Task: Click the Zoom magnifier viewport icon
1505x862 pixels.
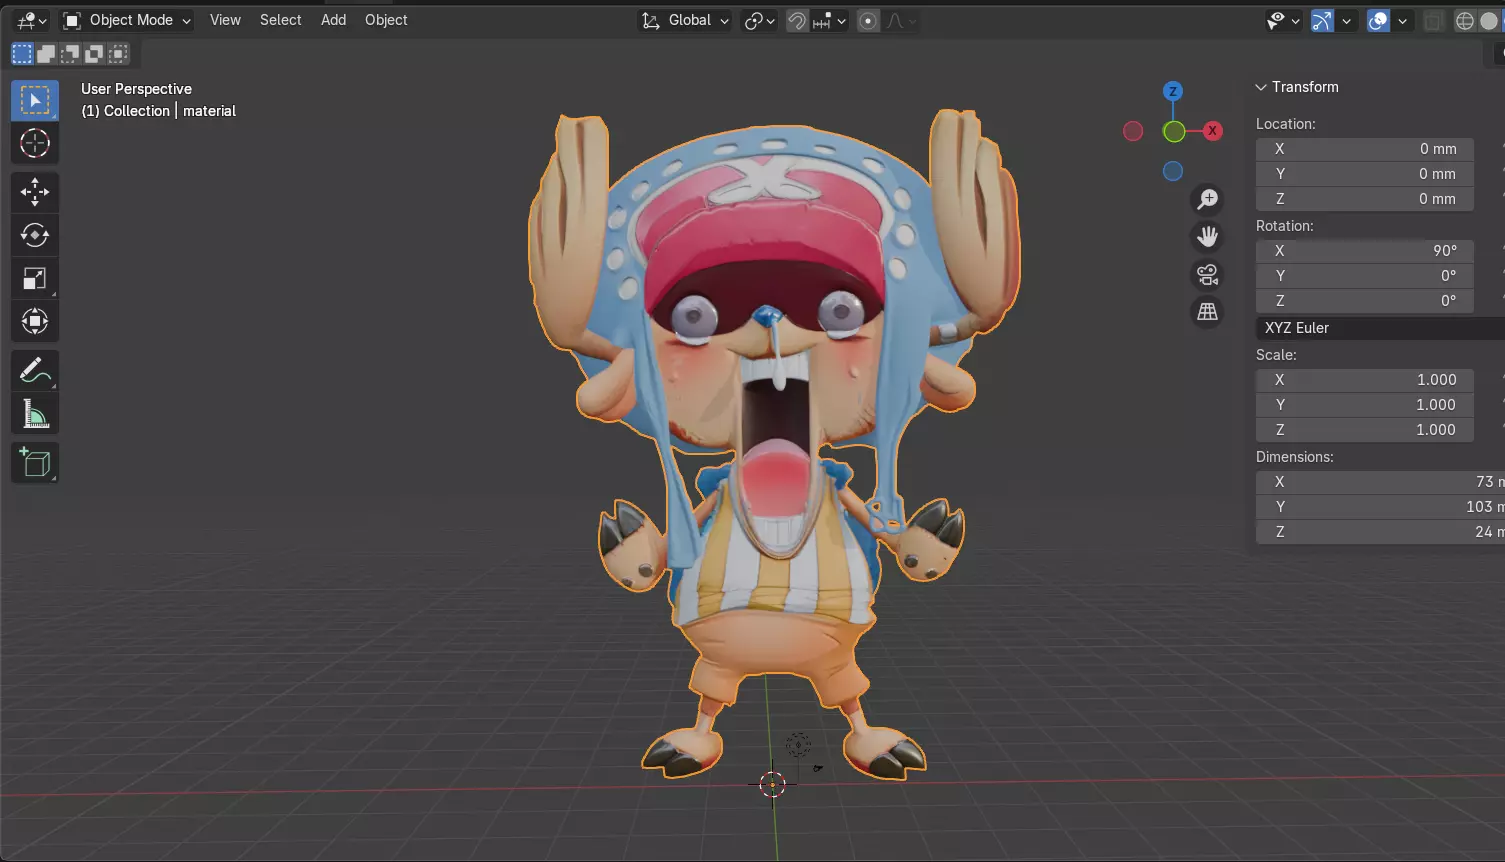Action: 1208,199
